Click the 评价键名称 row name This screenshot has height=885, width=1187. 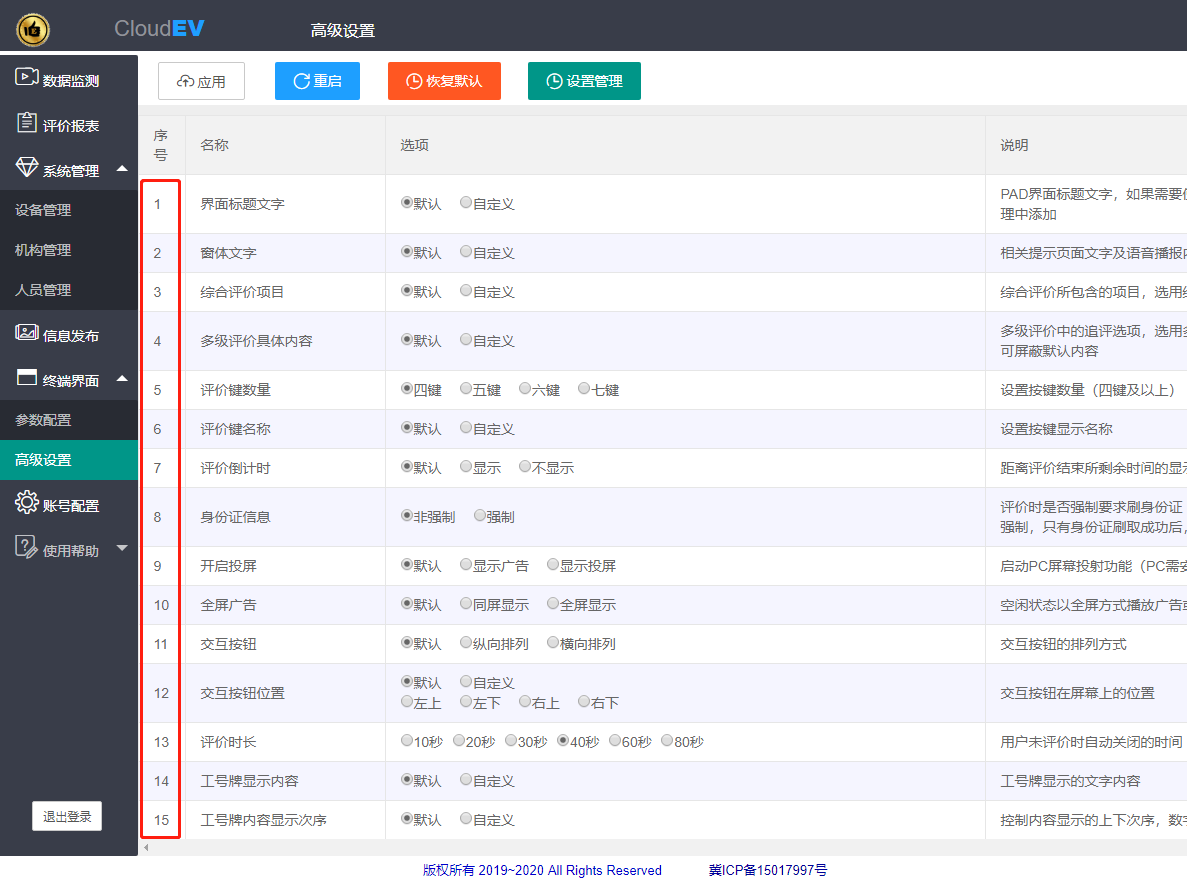(235, 428)
